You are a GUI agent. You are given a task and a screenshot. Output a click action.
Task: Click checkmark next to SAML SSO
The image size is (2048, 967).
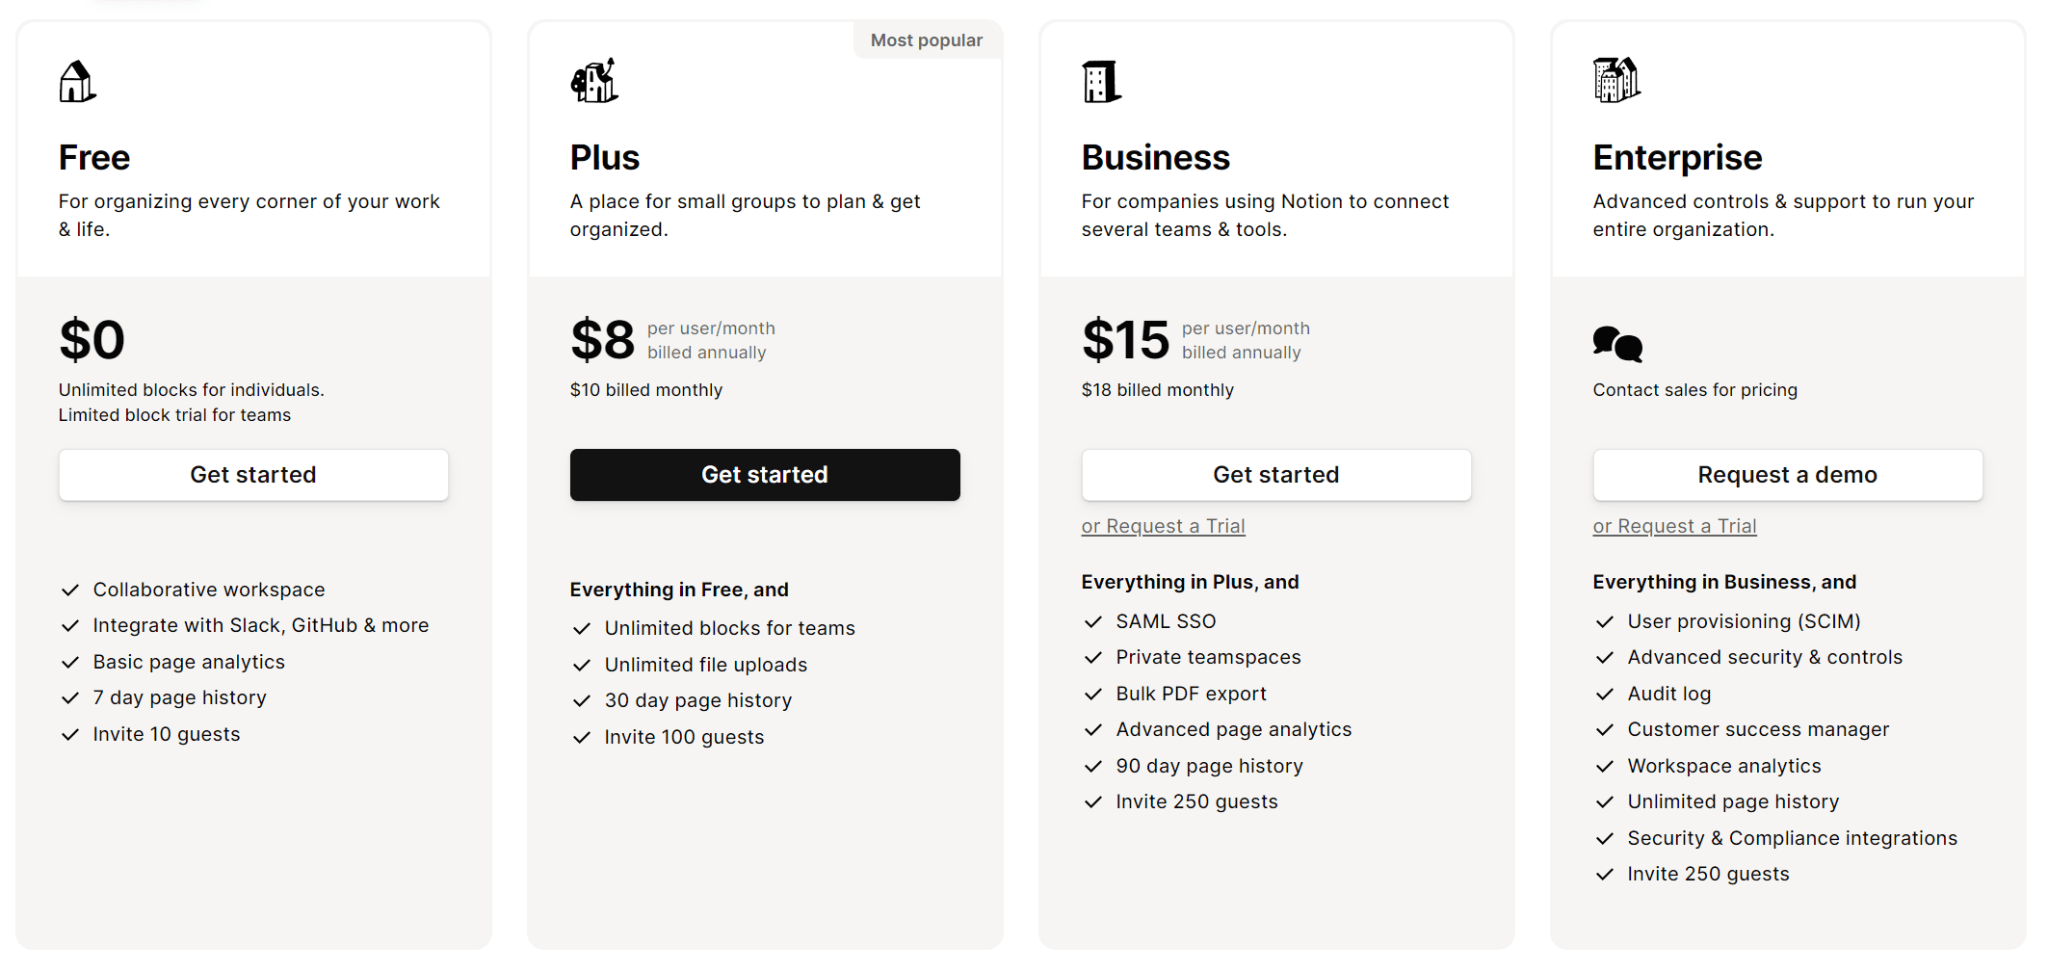click(1093, 622)
